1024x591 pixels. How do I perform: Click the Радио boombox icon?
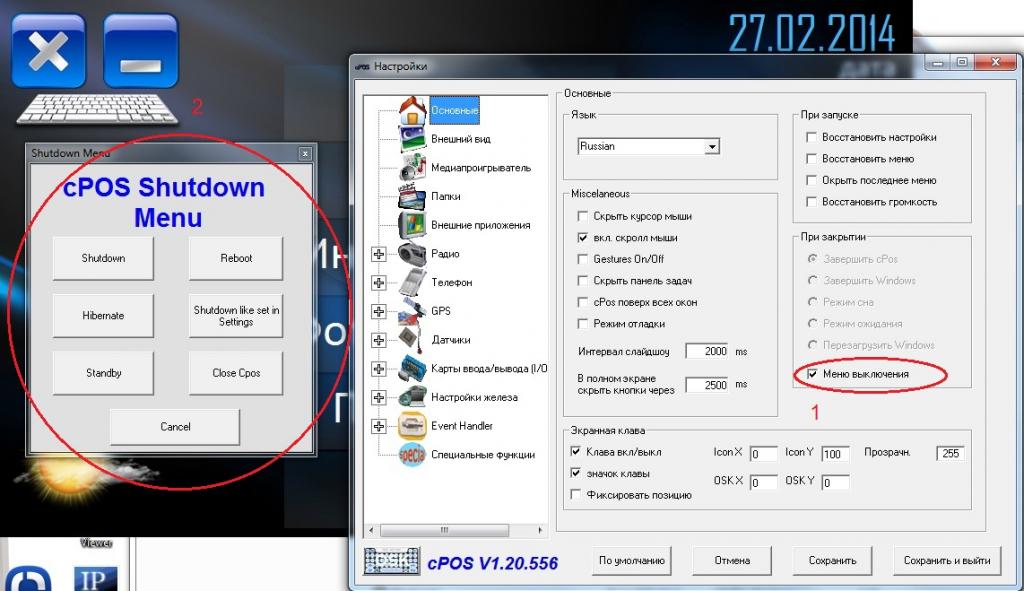(x=413, y=254)
